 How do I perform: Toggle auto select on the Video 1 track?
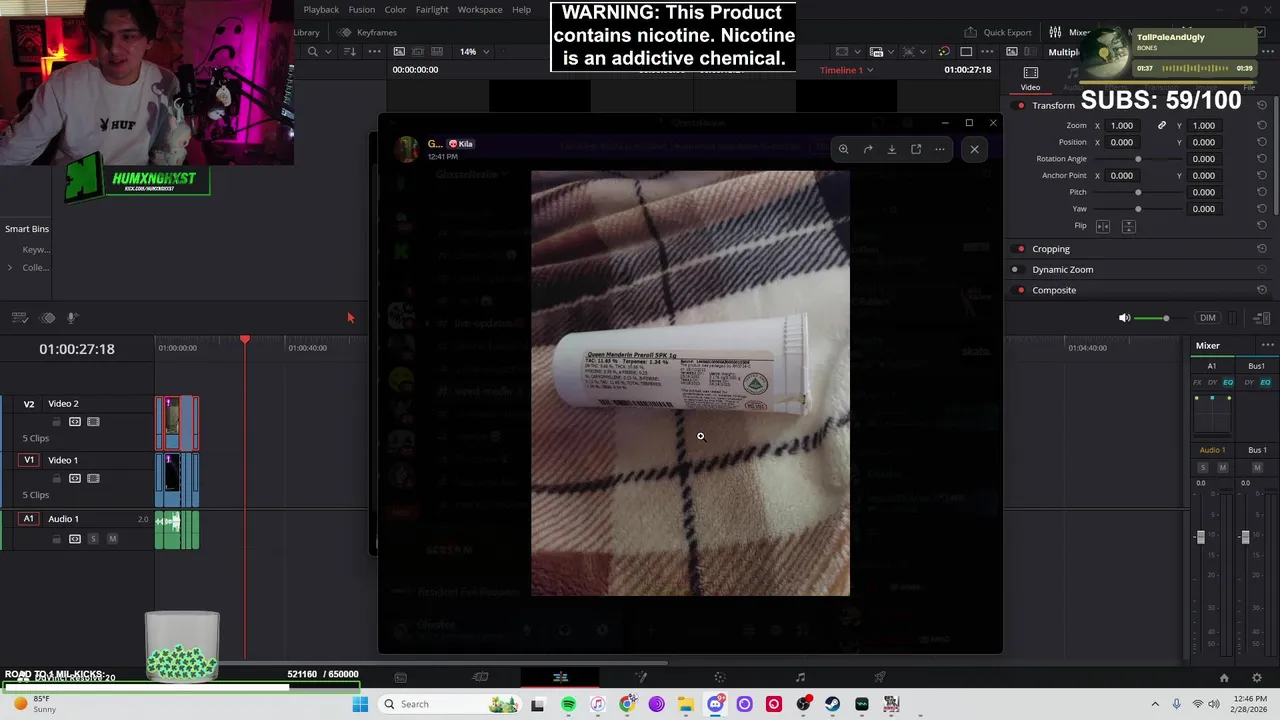point(75,478)
